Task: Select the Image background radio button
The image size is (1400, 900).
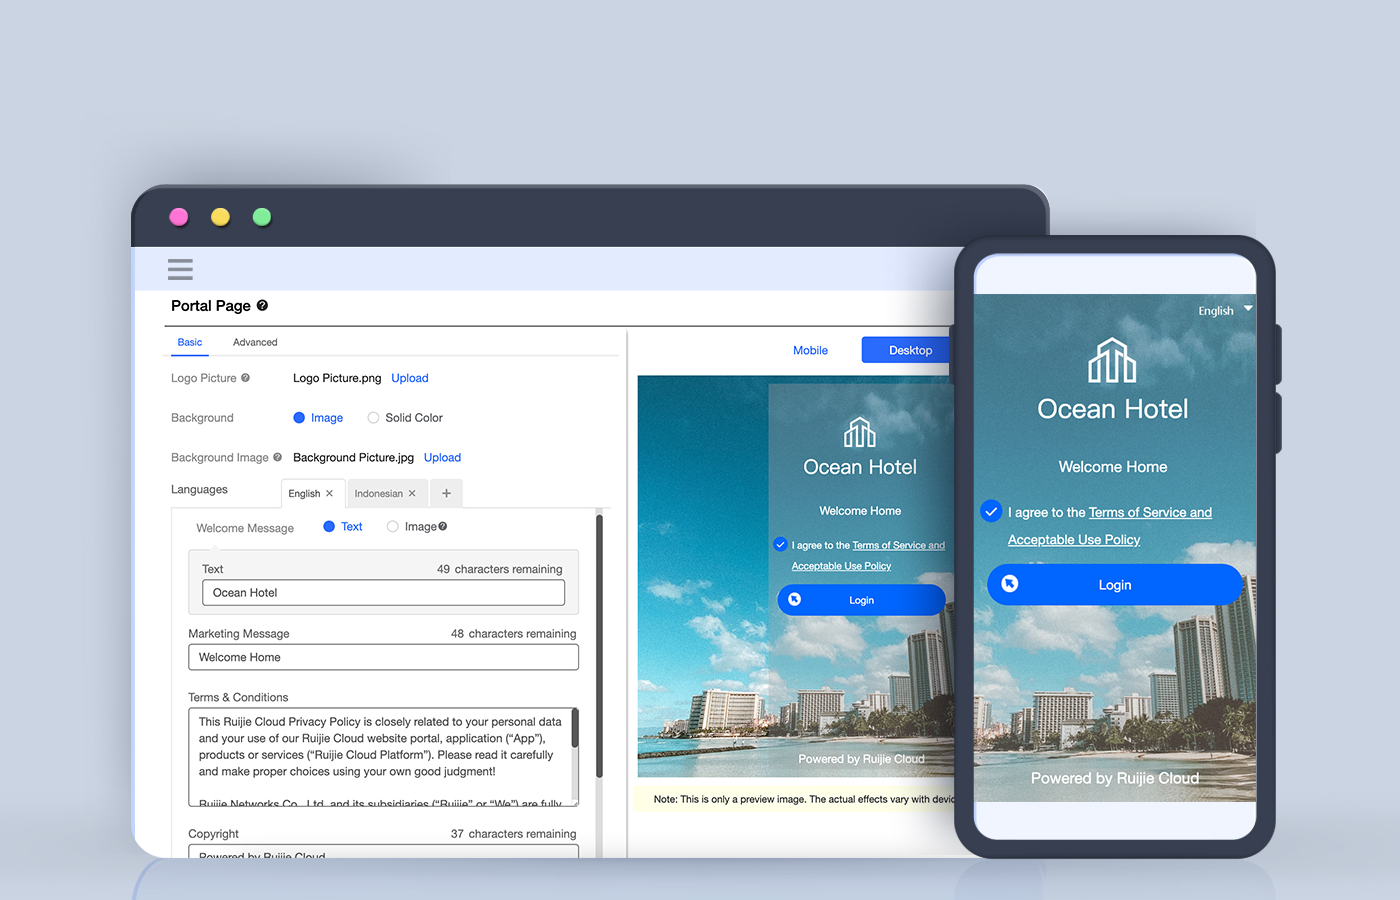Action: coord(299,418)
